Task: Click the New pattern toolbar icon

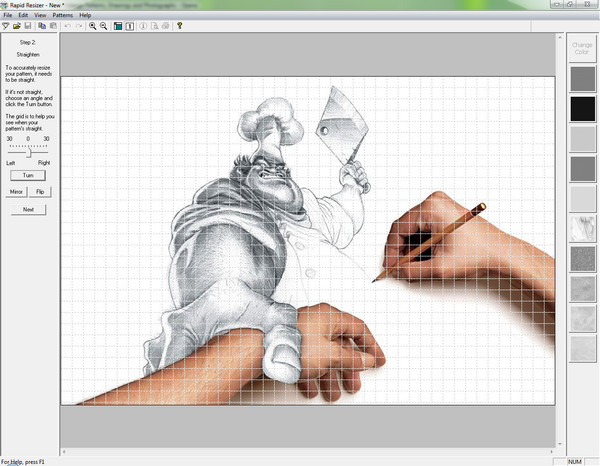Action: 6,26
